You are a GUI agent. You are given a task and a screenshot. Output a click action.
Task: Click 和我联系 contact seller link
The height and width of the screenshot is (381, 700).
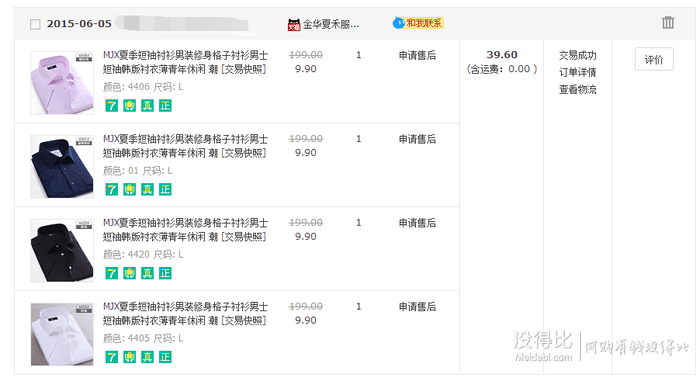[x=424, y=23]
